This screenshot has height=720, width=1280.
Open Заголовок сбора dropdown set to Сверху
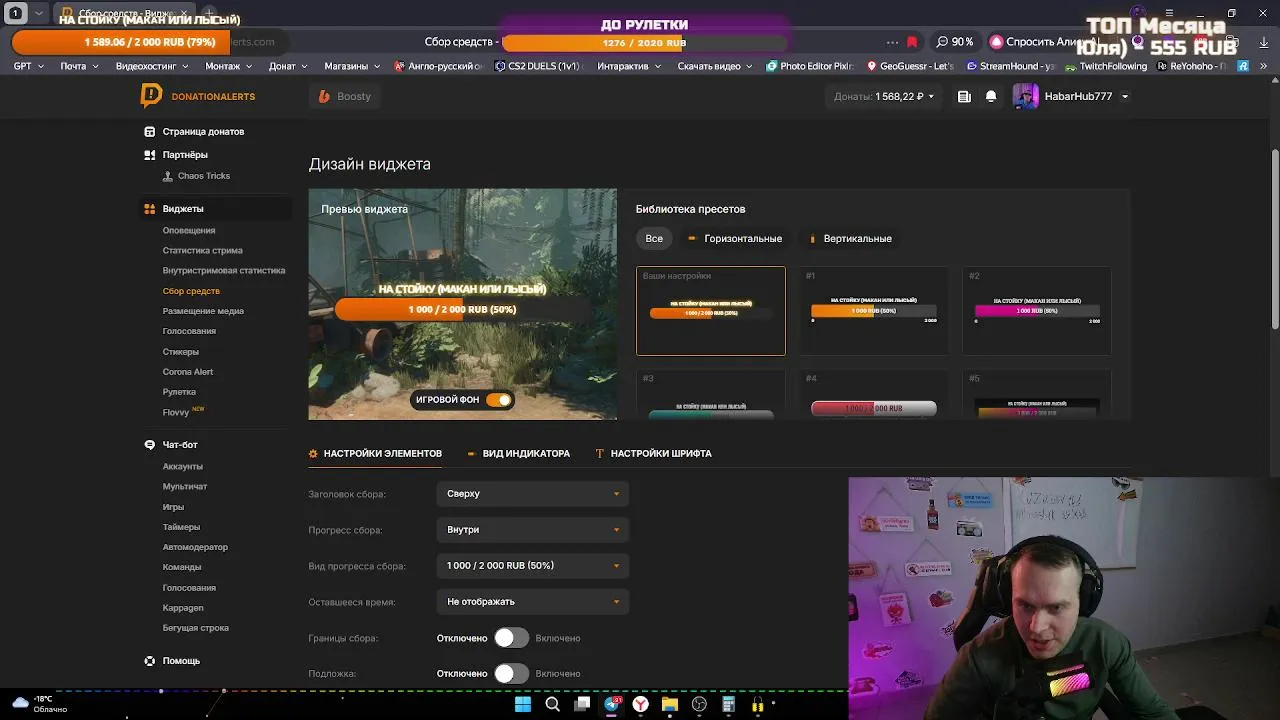533,494
